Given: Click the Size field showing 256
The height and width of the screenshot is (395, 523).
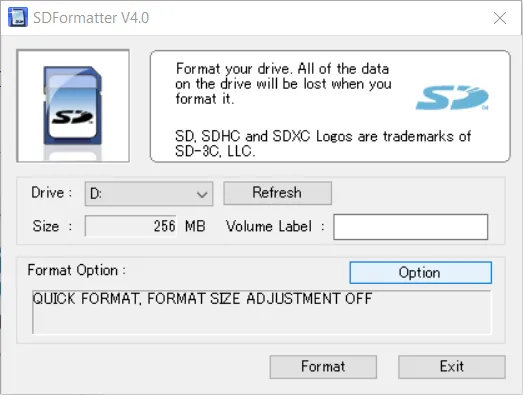Looking at the screenshot, I should tap(131, 226).
